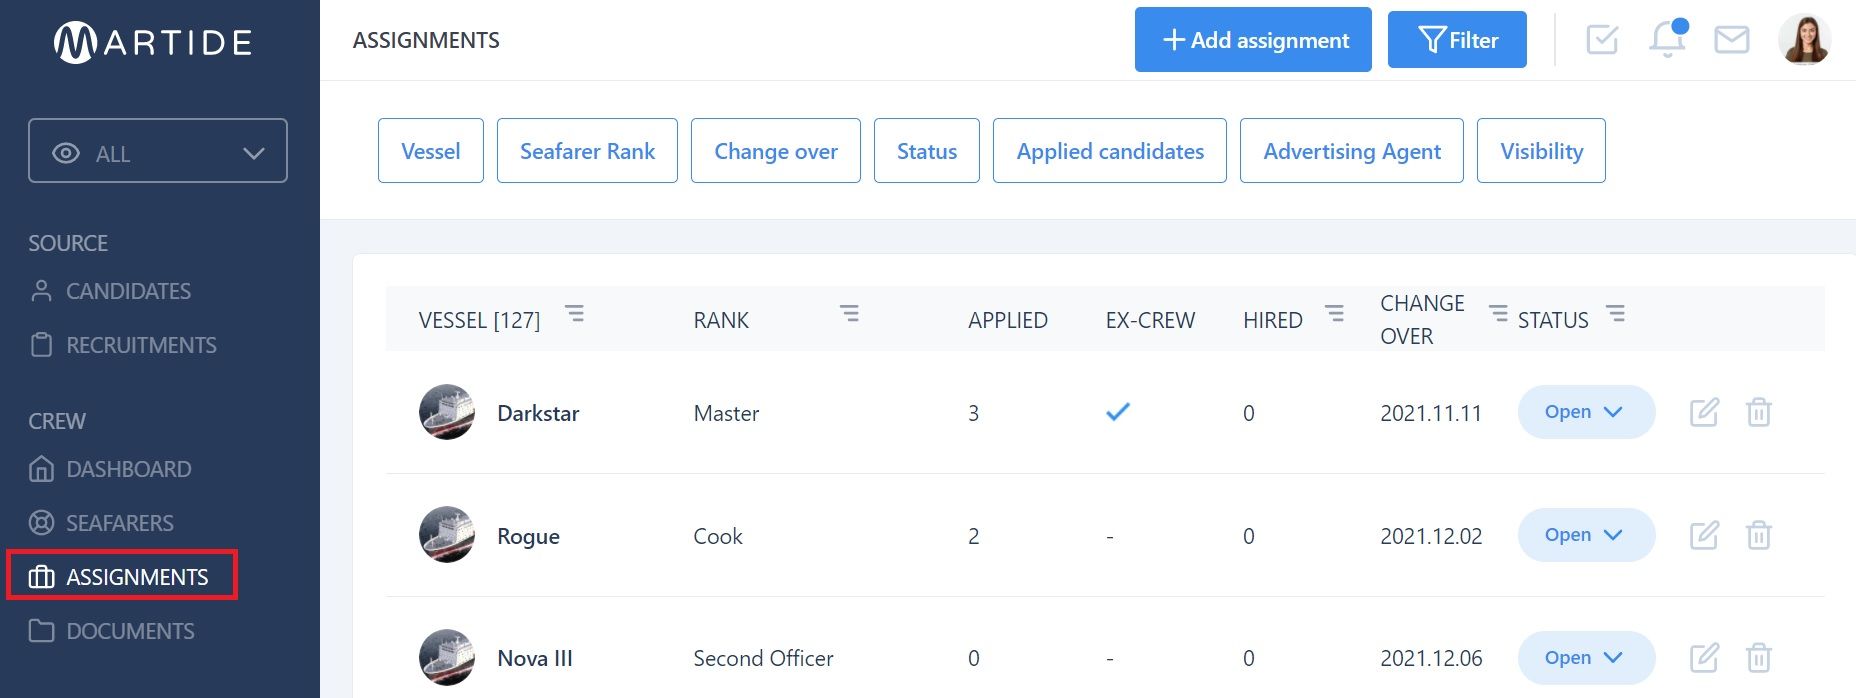This screenshot has height=698, width=1856.
Task: Click the APPLIED column header
Action: pos(1008,320)
